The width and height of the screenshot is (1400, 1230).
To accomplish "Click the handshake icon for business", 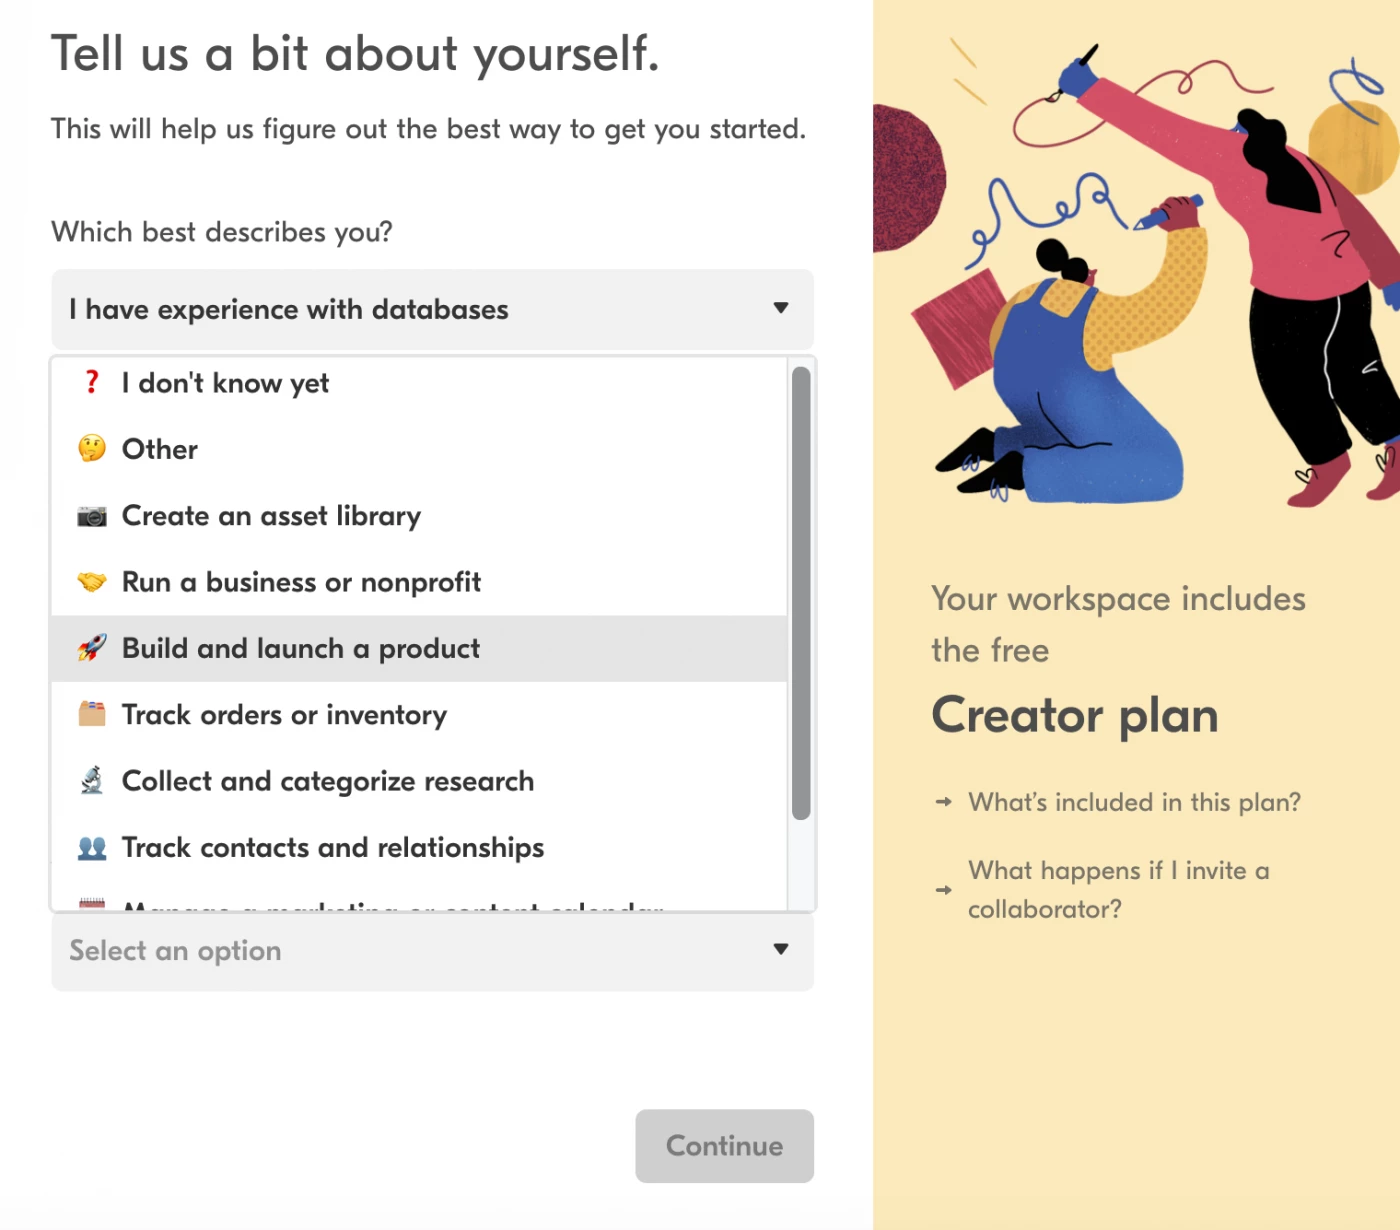I will [92, 582].
